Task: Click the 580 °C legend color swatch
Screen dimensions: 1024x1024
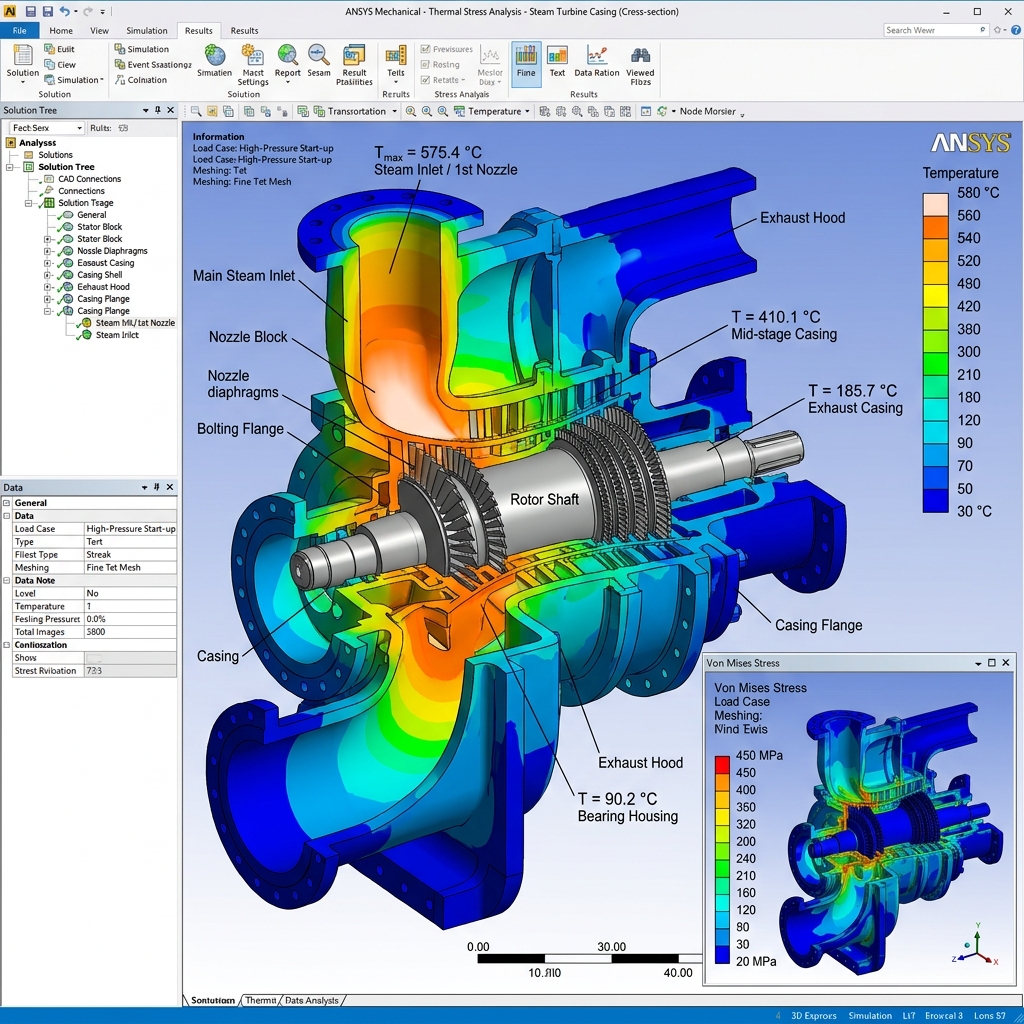Action: 935,204
